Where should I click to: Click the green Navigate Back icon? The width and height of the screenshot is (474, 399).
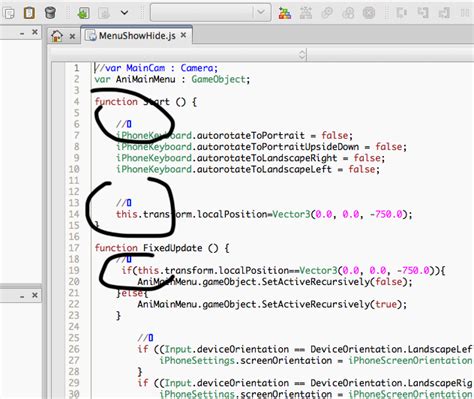point(83,13)
